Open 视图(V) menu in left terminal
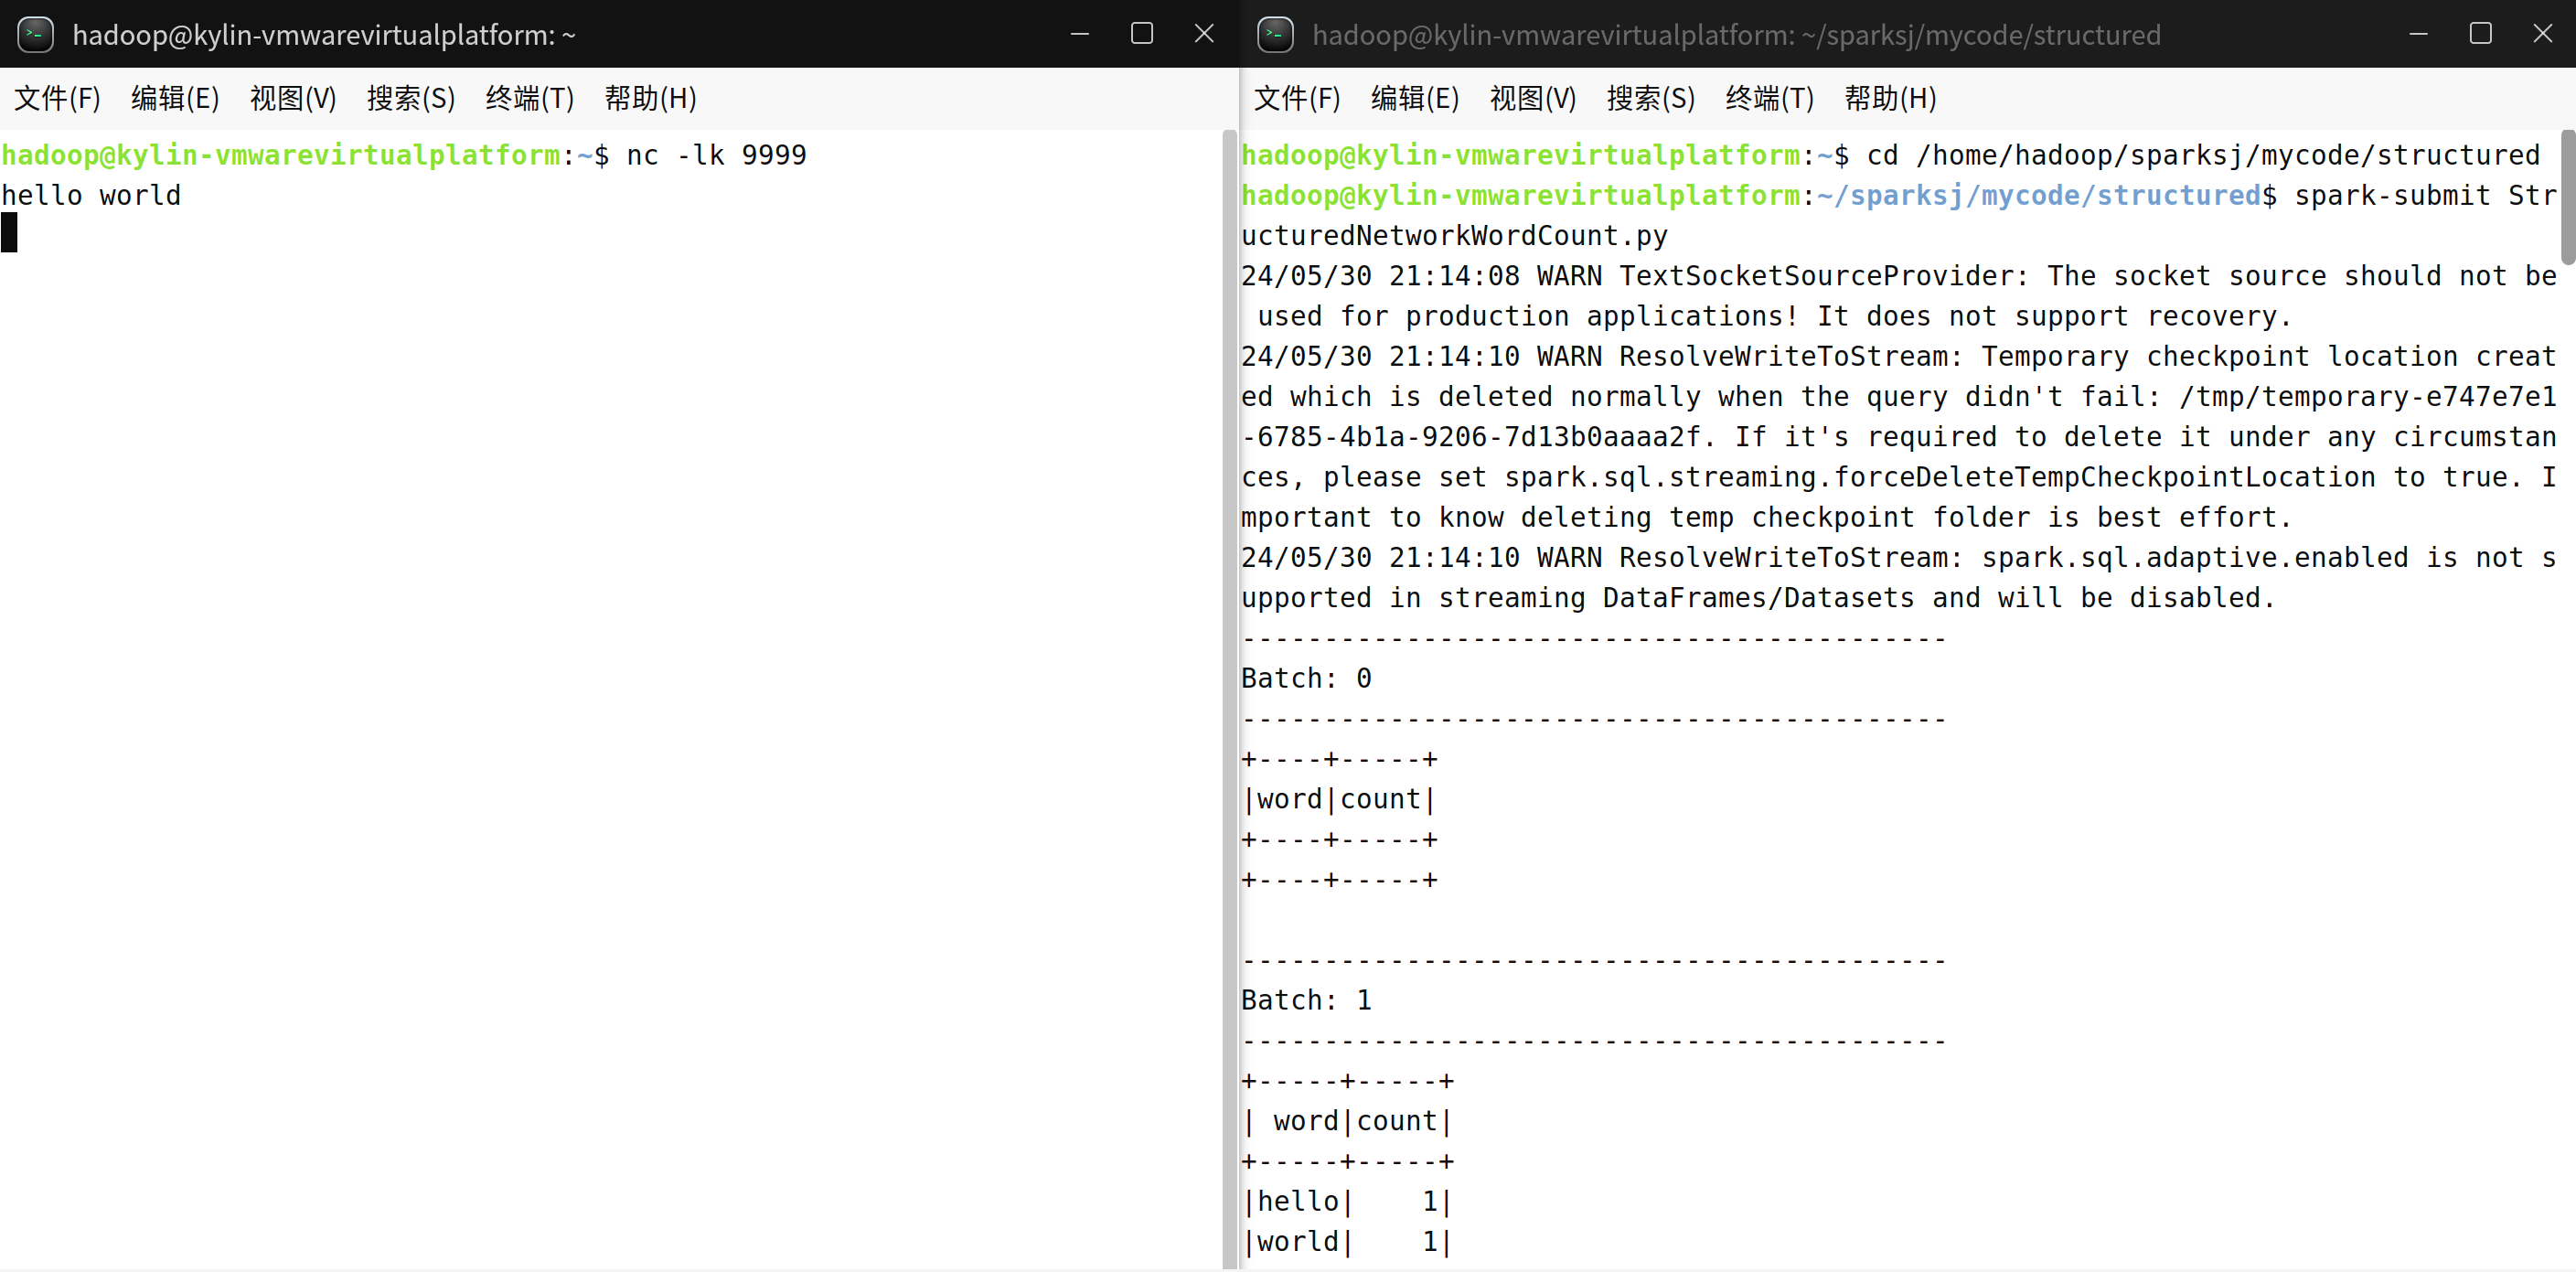2576x1272 pixels. (293, 98)
